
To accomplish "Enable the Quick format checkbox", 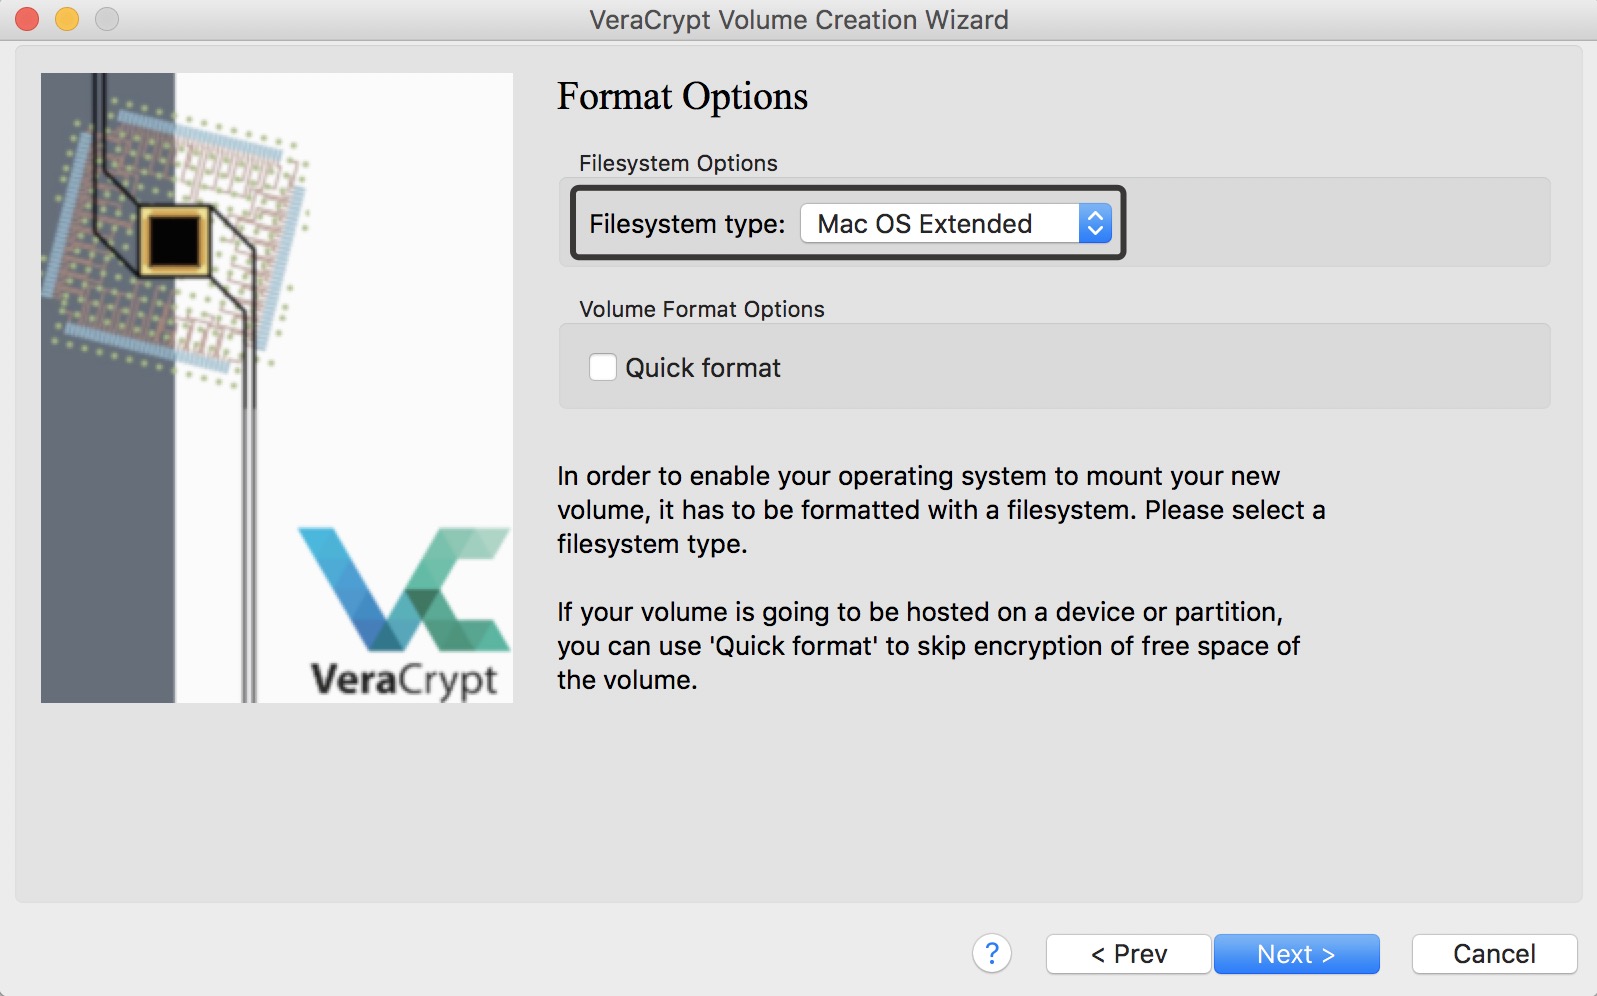I will pos(603,368).
